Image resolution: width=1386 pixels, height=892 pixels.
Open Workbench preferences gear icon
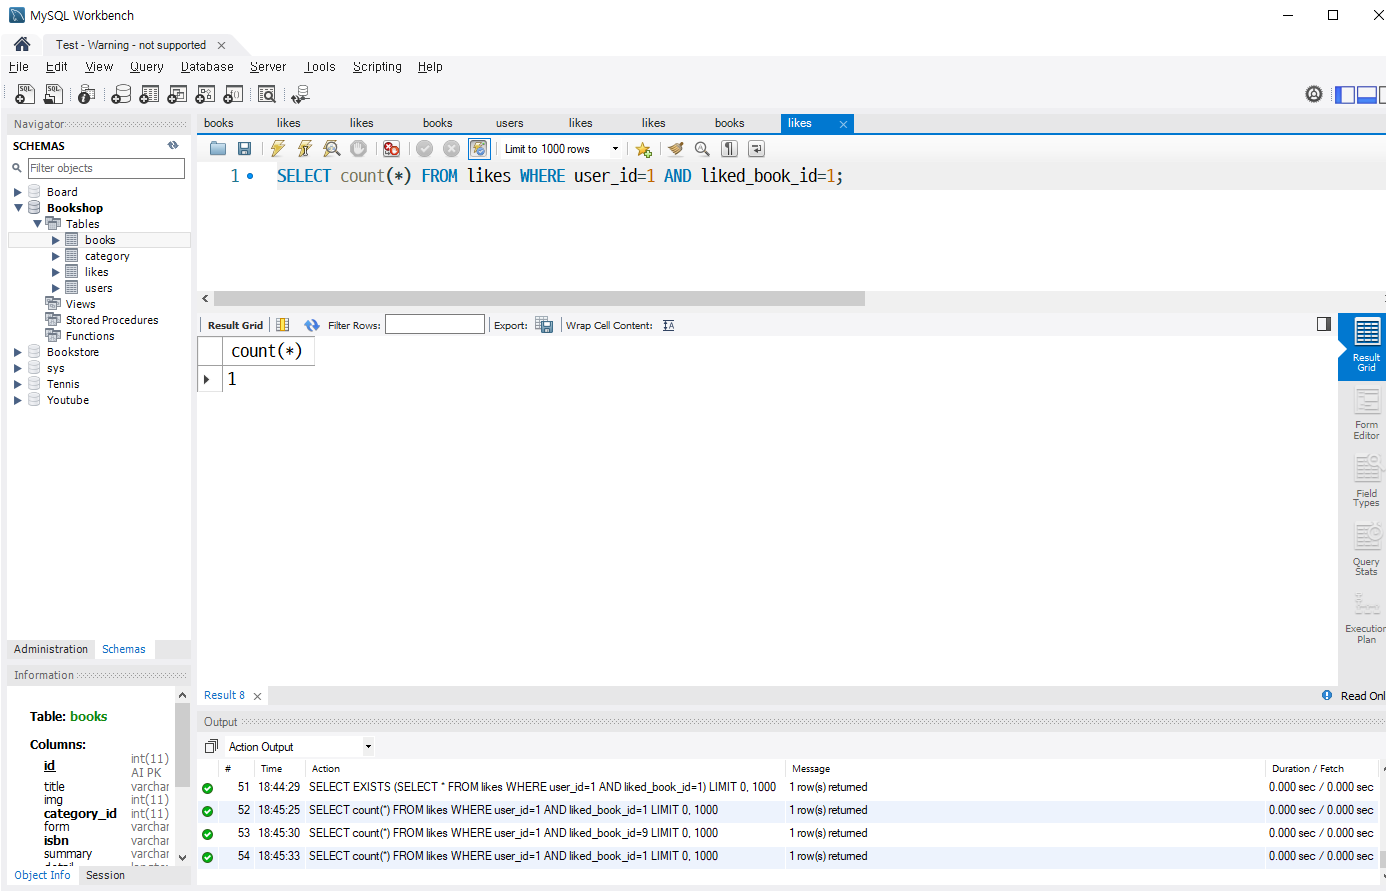click(1314, 94)
